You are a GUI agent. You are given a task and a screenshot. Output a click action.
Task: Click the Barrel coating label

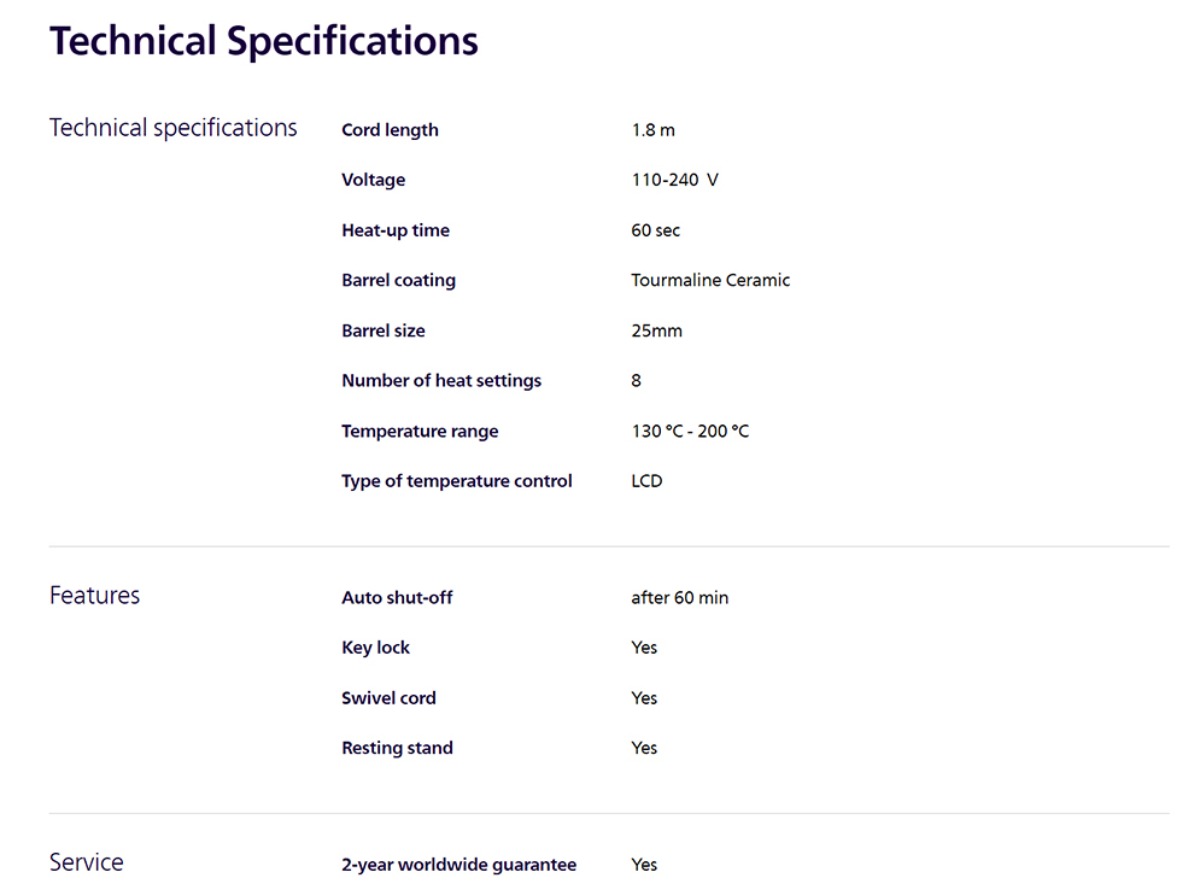click(x=399, y=280)
